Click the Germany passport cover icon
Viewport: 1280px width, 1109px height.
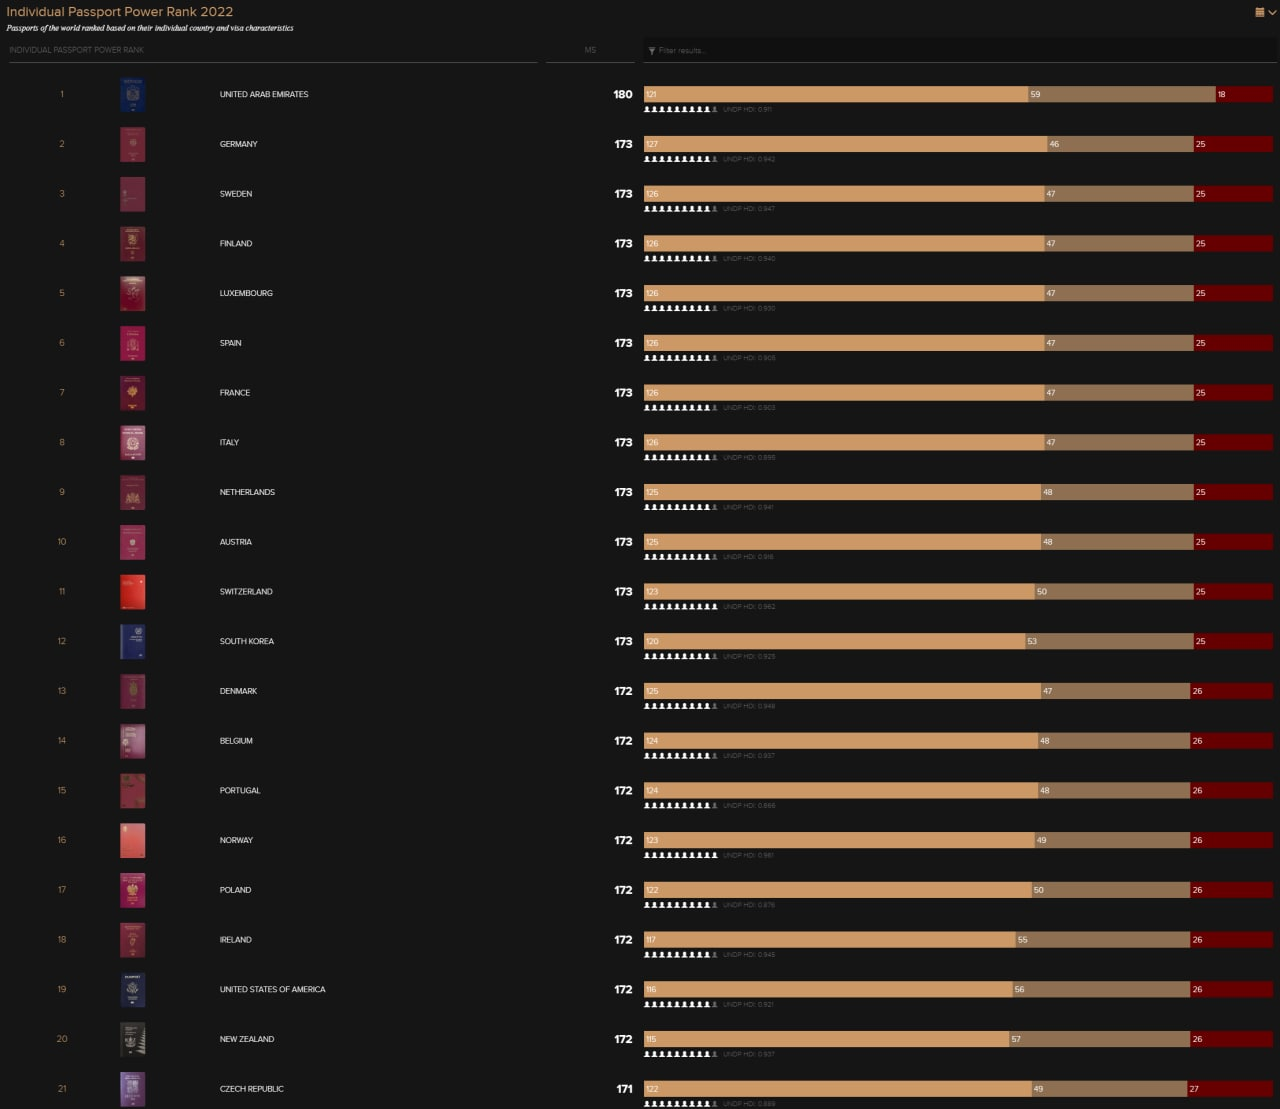132,145
